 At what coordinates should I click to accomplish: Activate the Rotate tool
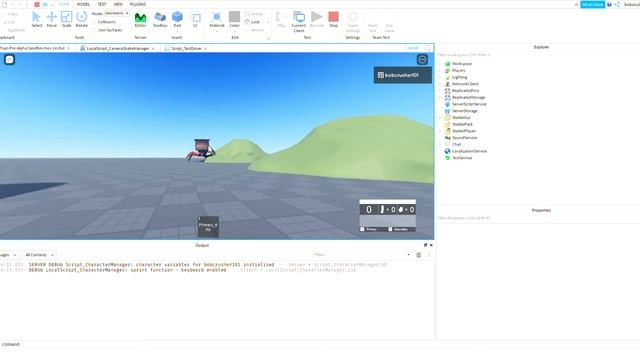(82, 19)
